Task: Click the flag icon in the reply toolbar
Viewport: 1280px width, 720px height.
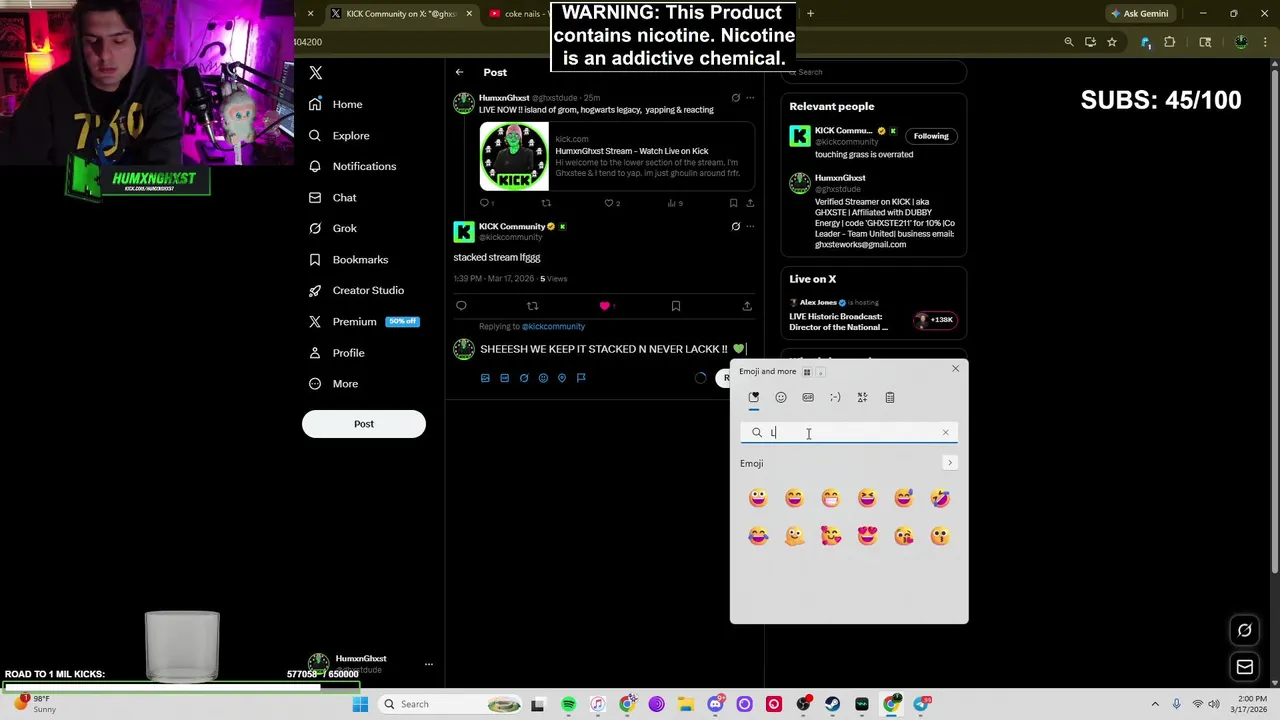Action: coord(581,378)
